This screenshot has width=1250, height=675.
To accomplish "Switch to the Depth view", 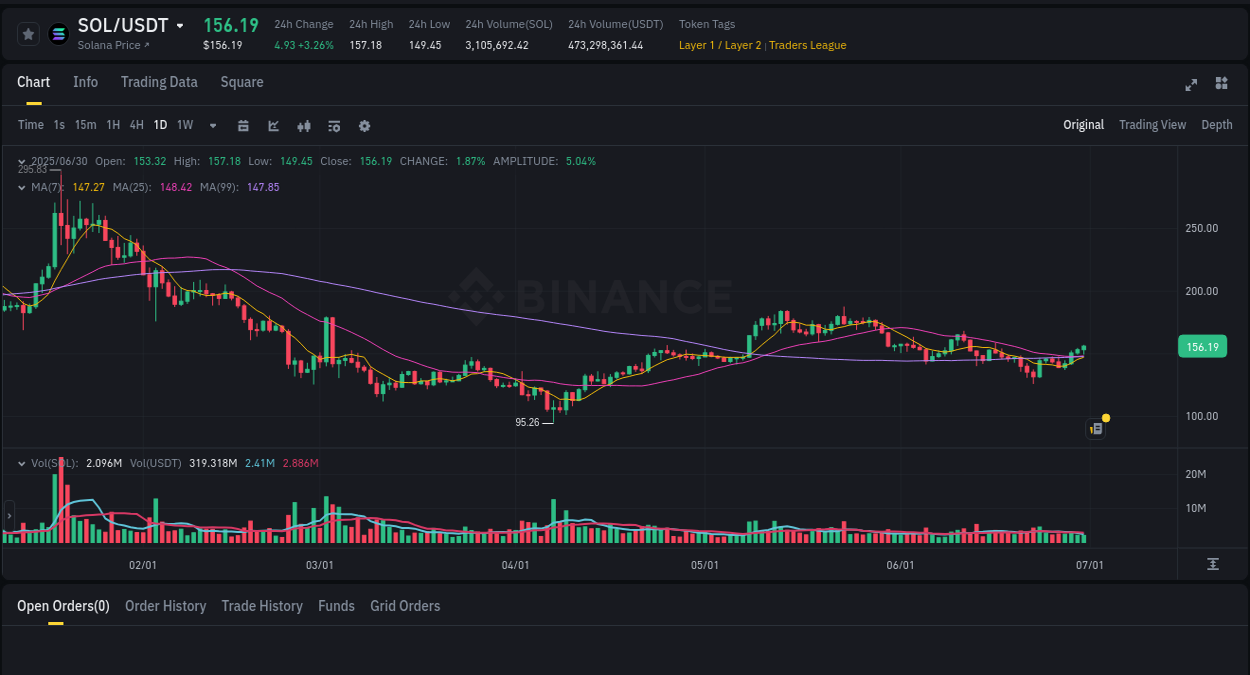I will tap(1216, 124).
